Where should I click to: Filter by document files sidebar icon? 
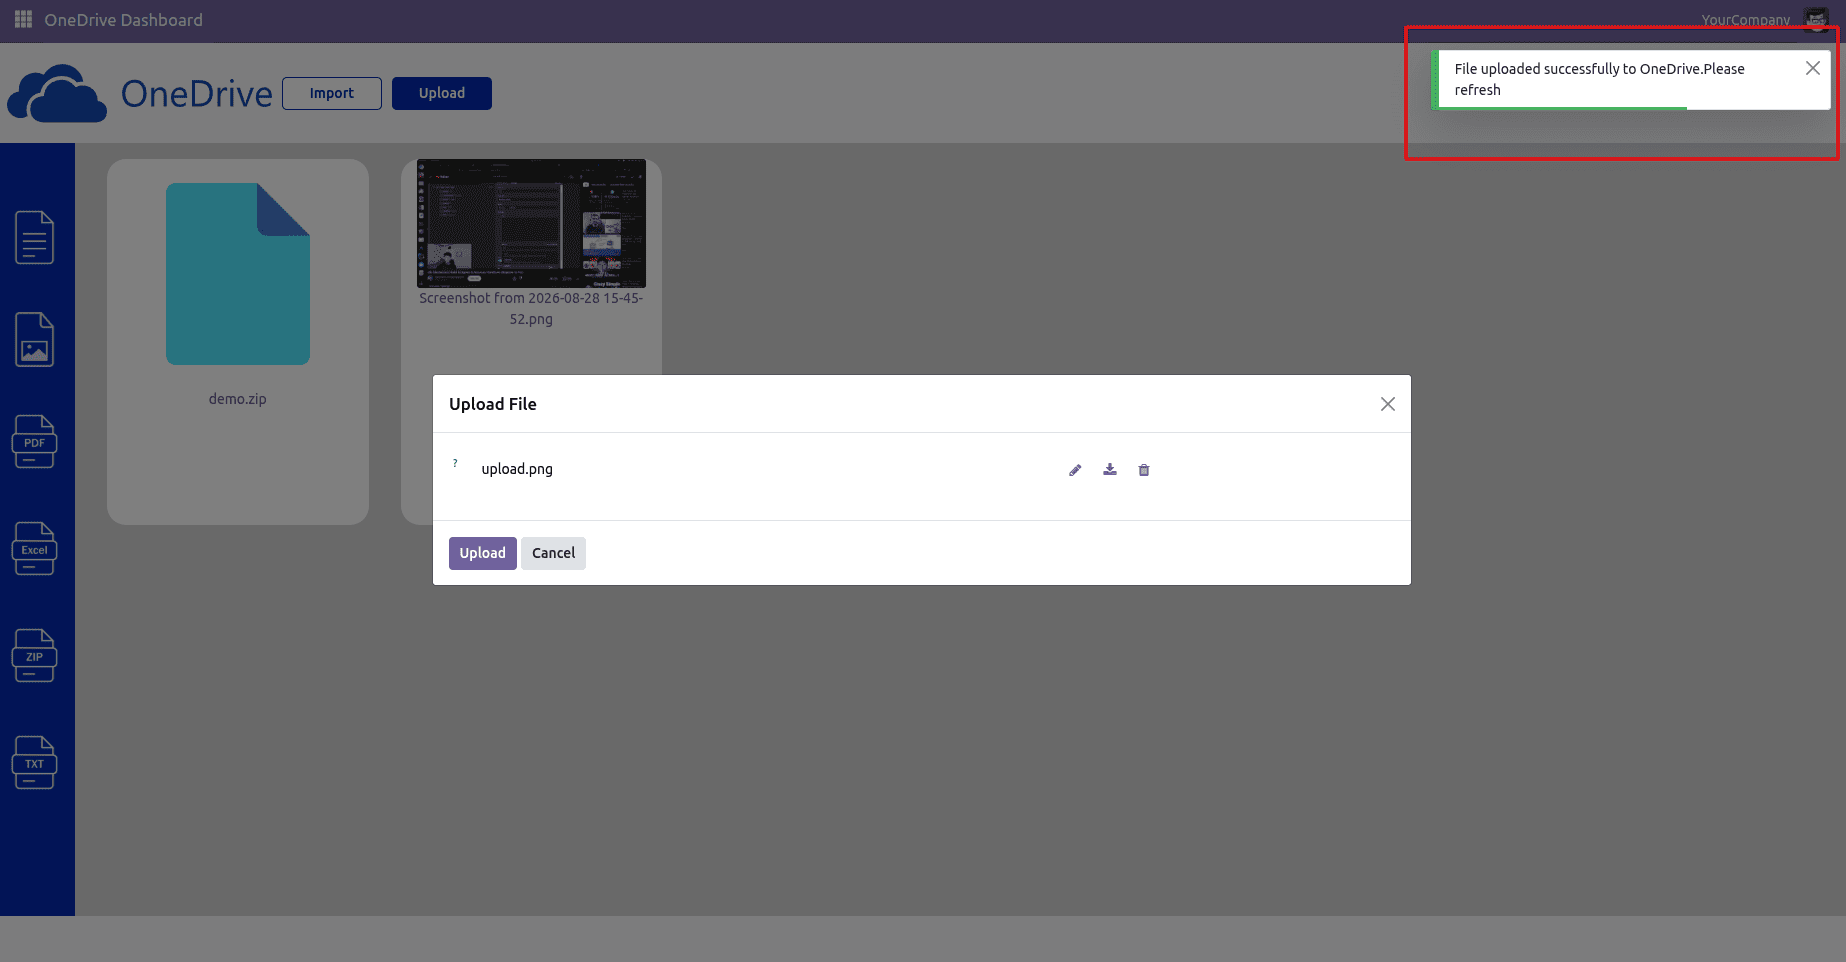34,237
